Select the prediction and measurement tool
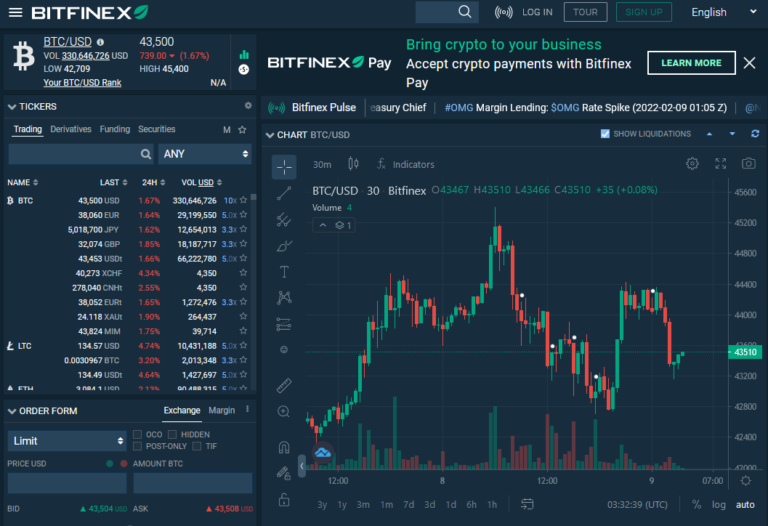This screenshot has height=526, width=768. pyautogui.click(x=284, y=324)
